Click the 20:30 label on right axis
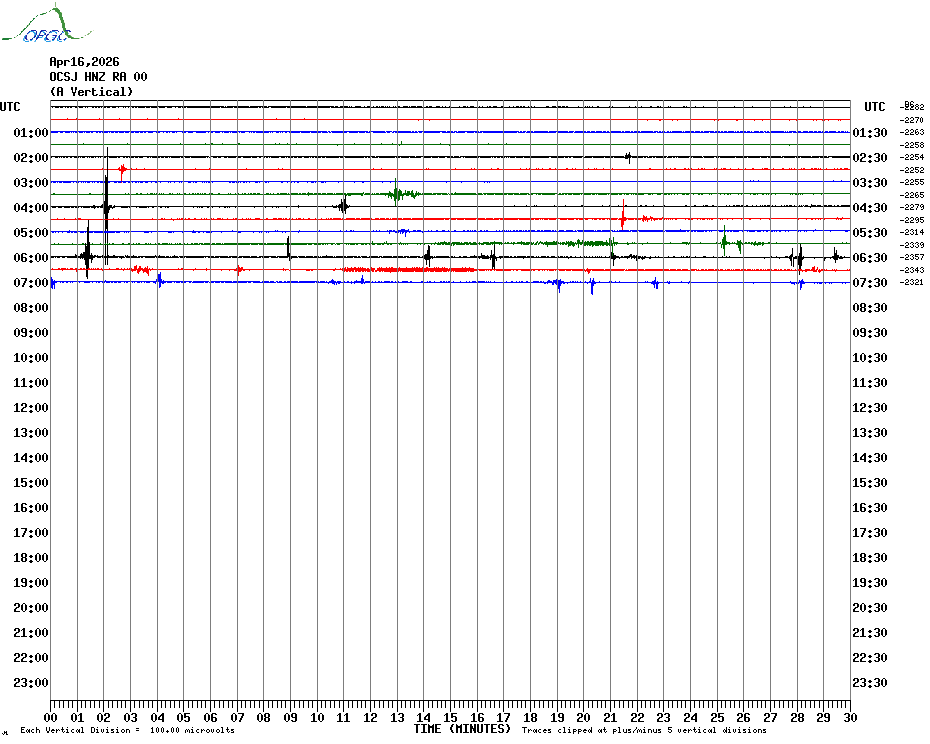 click(868, 608)
